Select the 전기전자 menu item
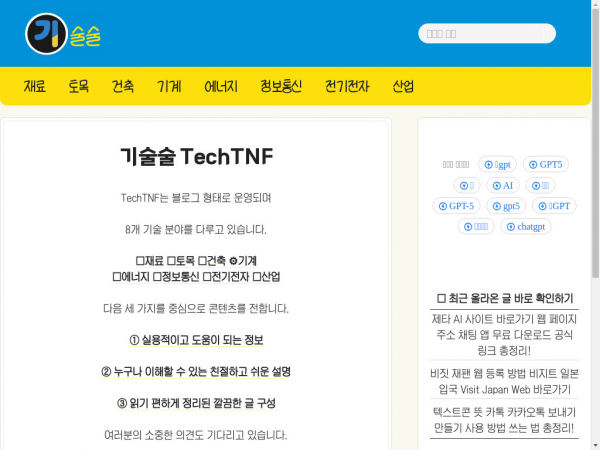This screenshot has height=450, width=600. click(347, 86)
